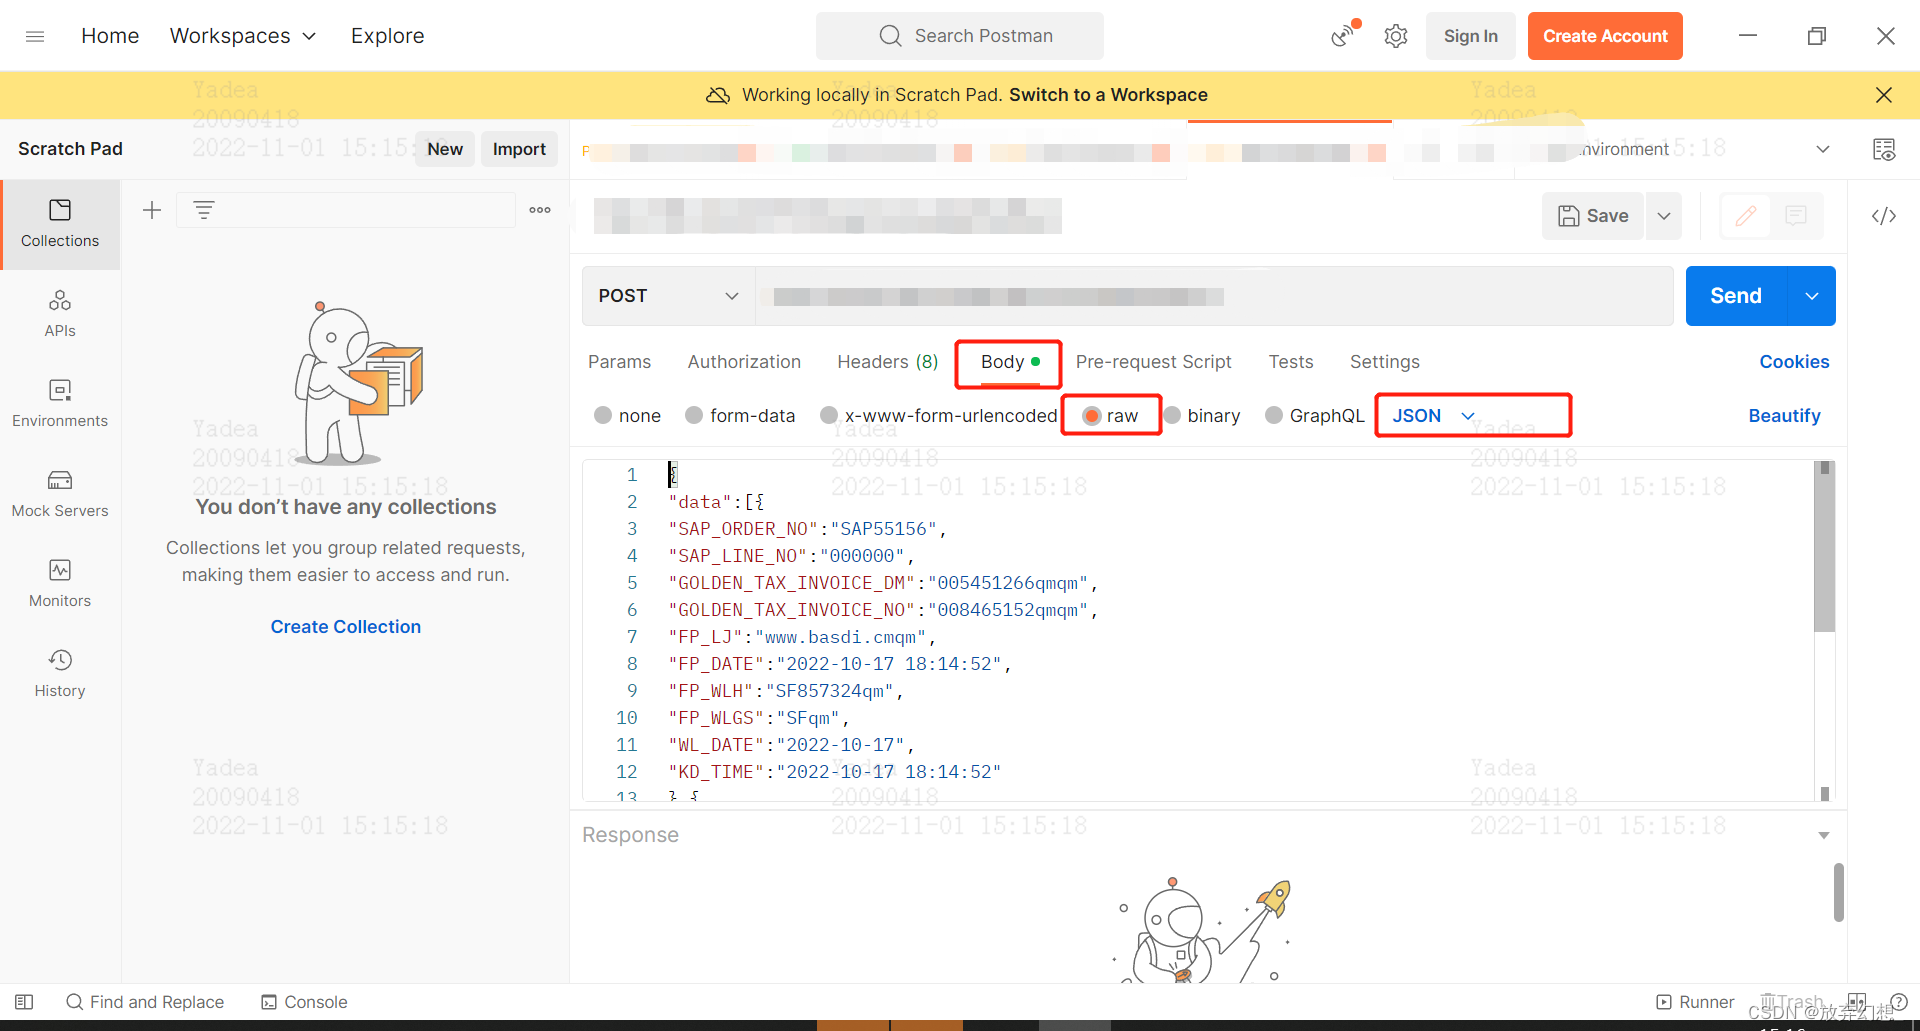Screen dimensions: 1920x1031
Task: Open the two-pane view icon in status bar
Action: tap(1857, 1002)
